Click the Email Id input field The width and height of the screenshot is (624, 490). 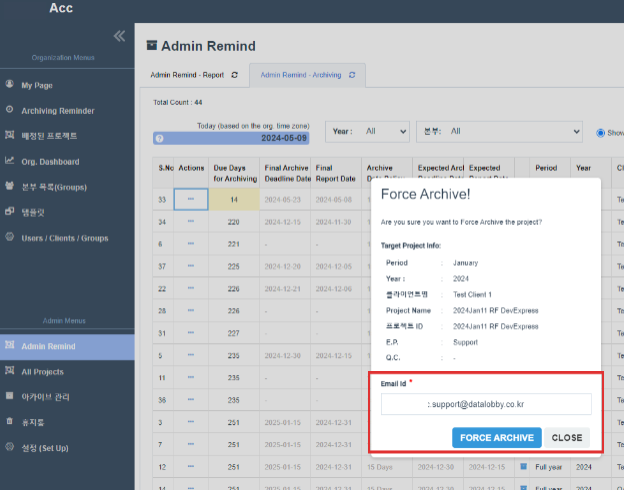click(x=486, y=404)
